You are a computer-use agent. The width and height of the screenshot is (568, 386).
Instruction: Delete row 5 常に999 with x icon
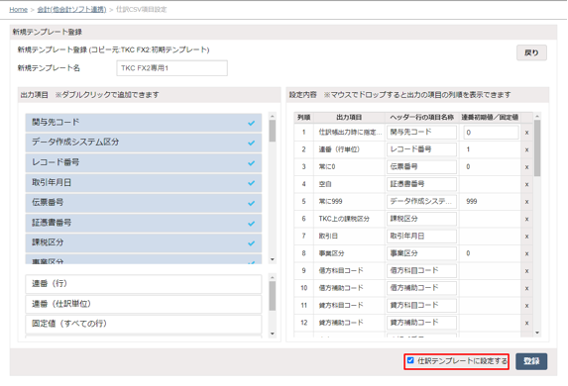coord(527,202)
